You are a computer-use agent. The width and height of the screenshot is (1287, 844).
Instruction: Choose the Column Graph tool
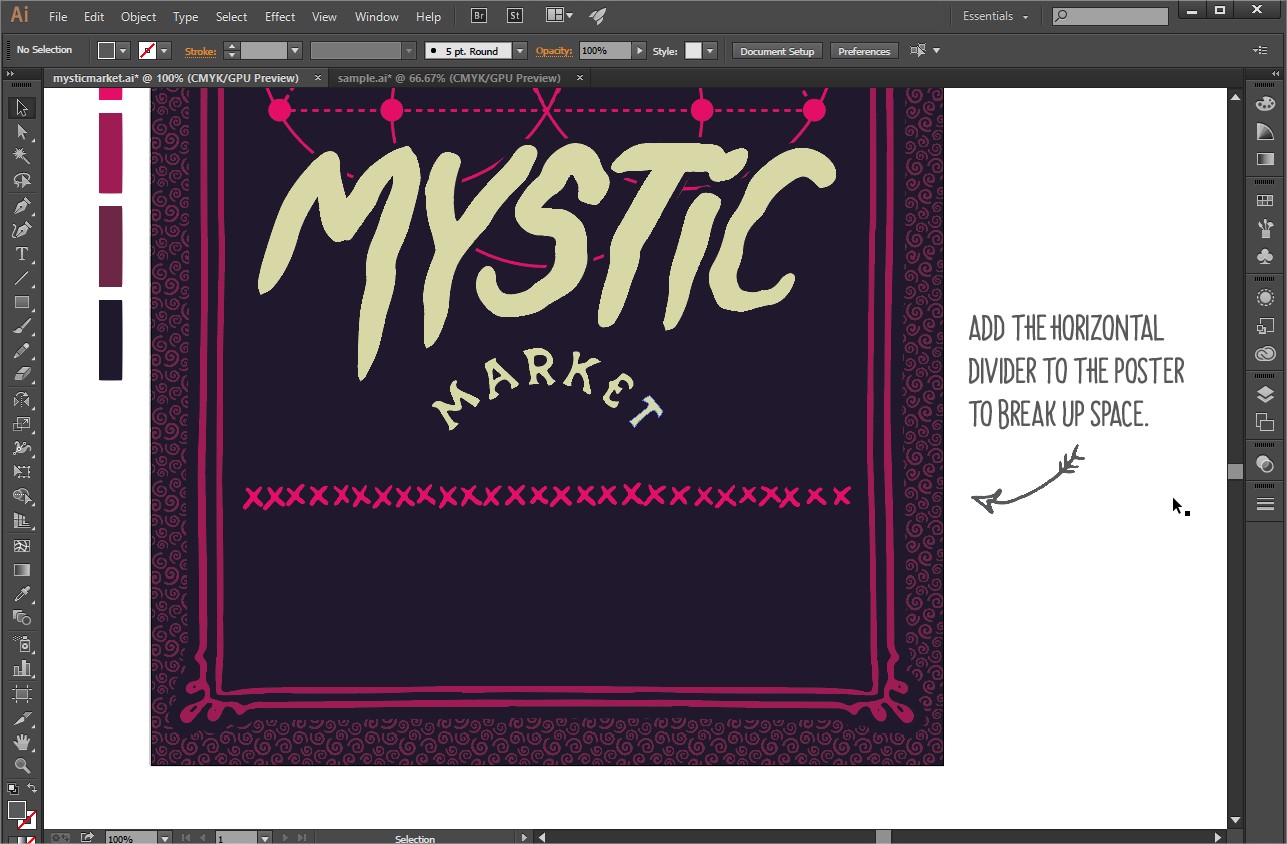click(22, 668)
